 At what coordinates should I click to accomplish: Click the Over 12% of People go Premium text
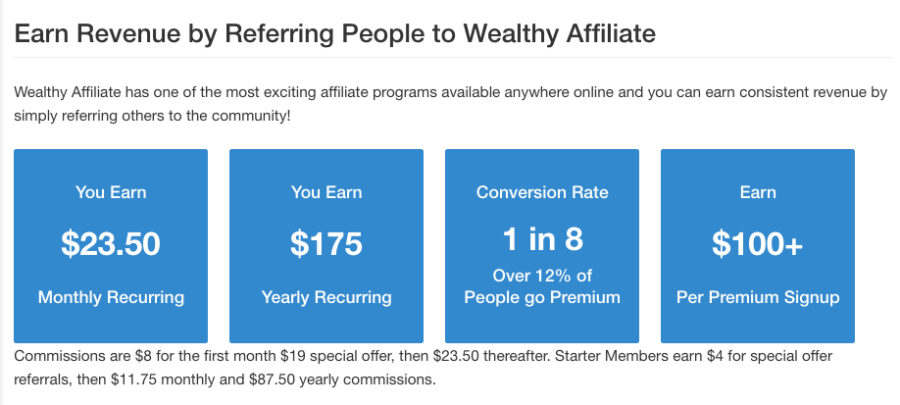pos(542,287)
